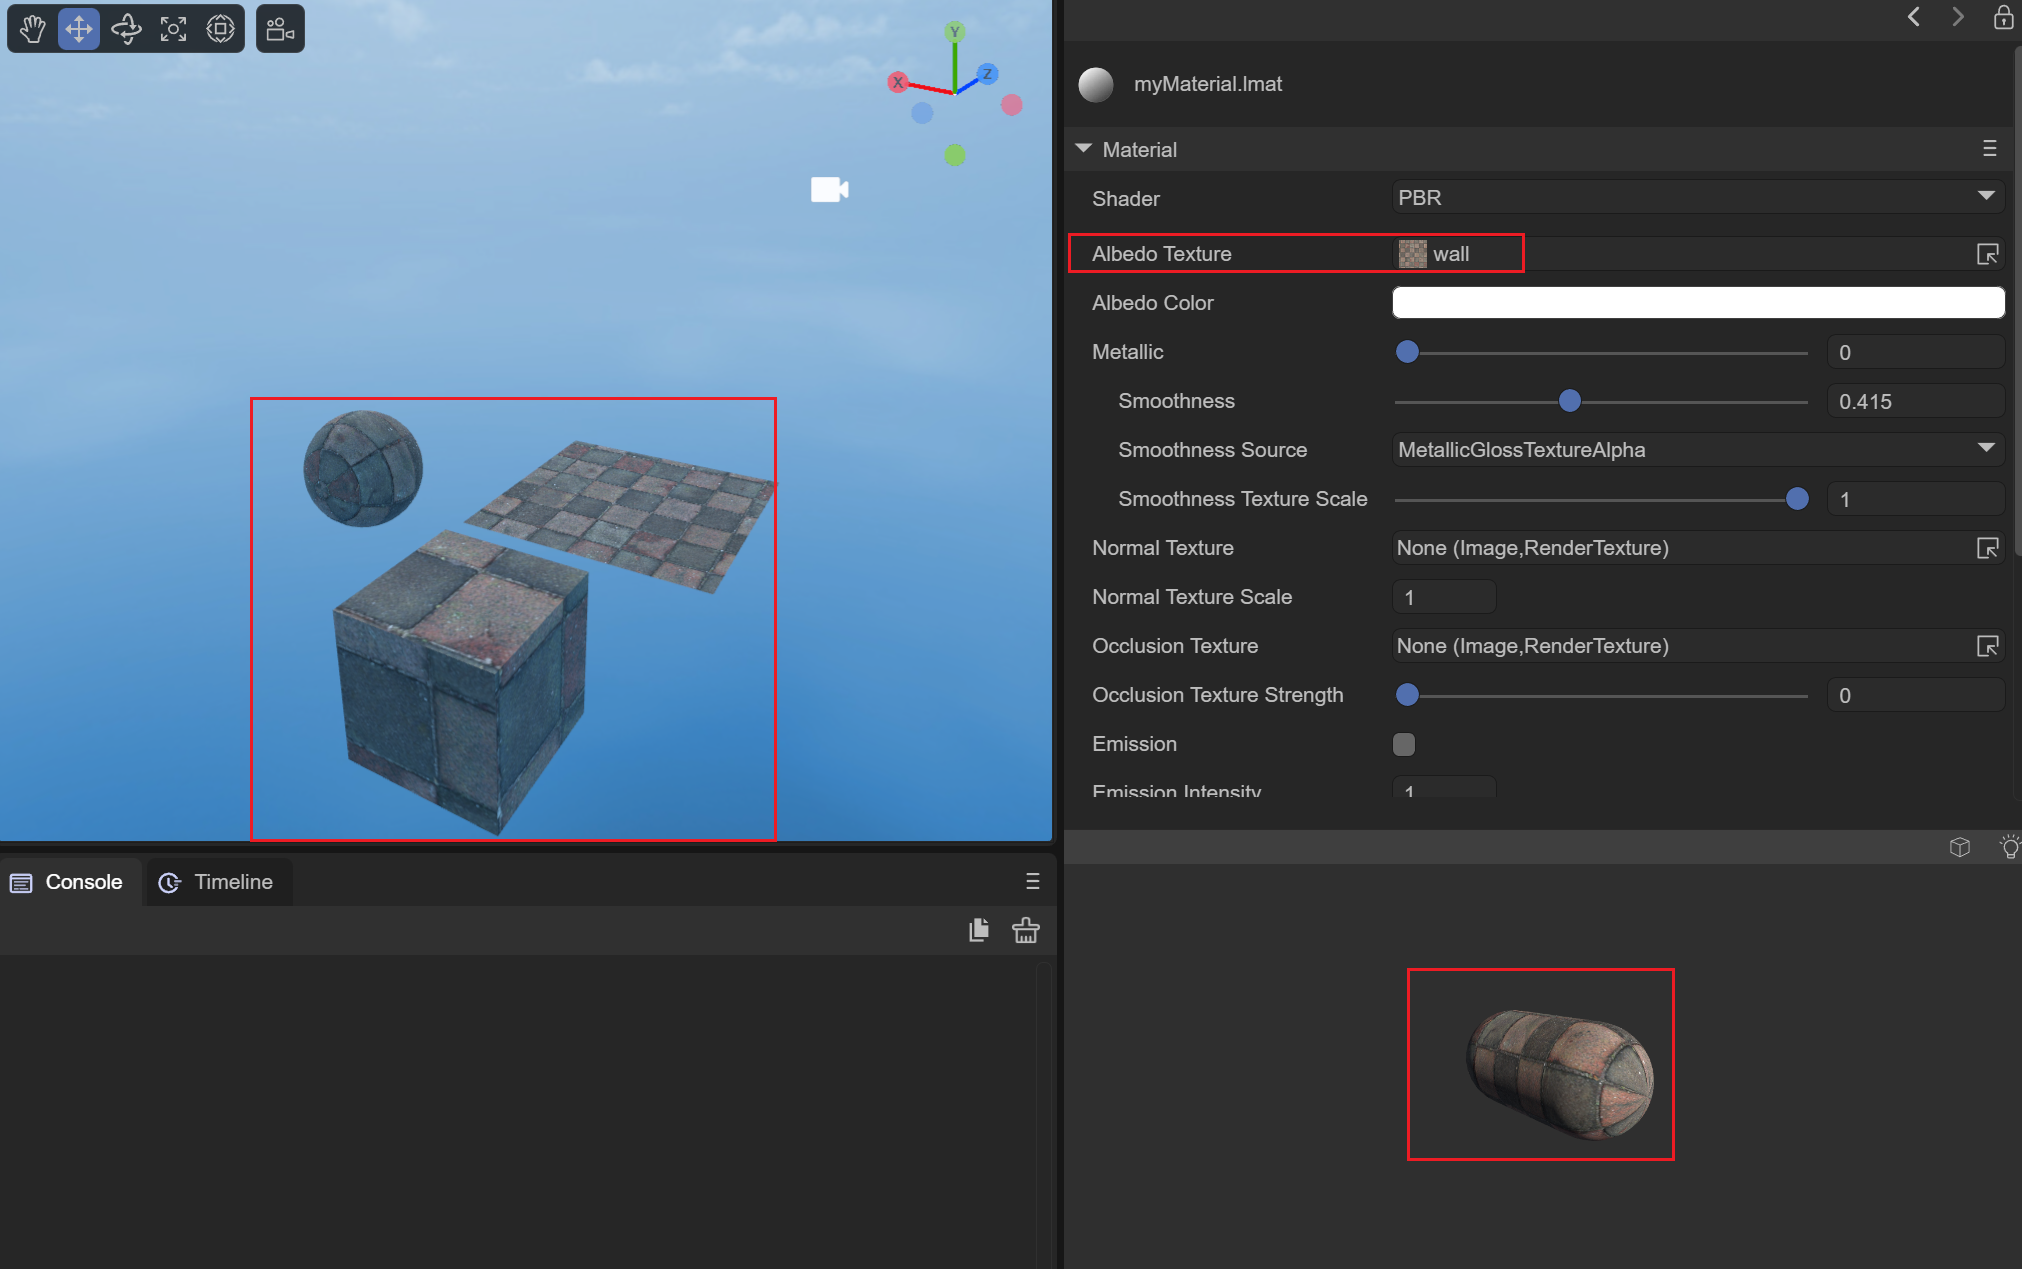Toggle preview light bulb icon
The height and width of the screenshot is (1269, 2022).
pyautogui.click(x=2009, y=847)
